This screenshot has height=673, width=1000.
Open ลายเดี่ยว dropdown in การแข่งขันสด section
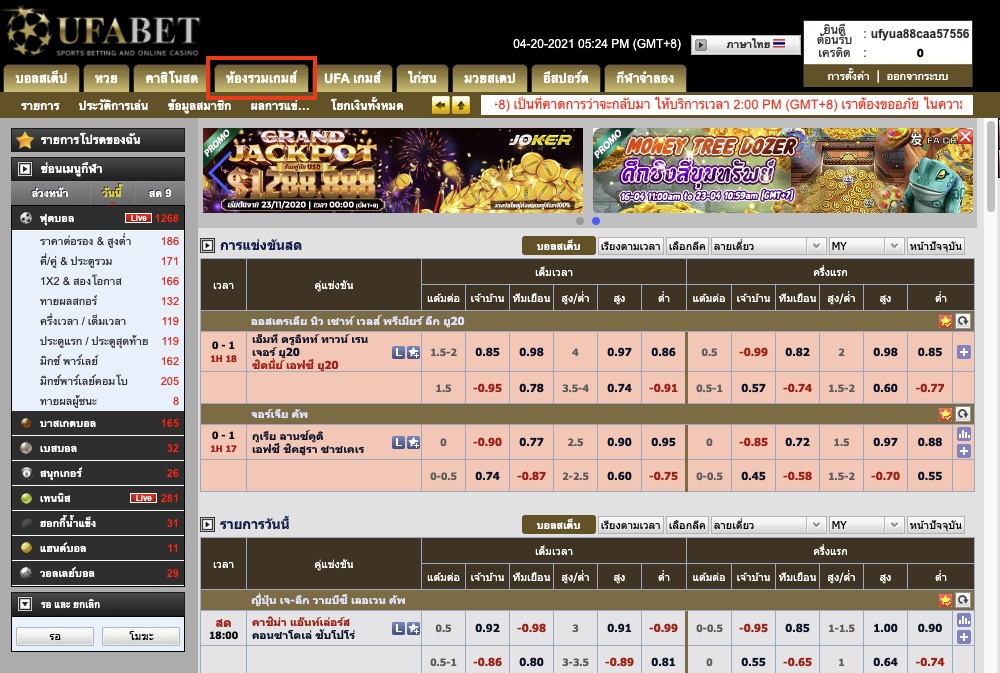(766, 246)
